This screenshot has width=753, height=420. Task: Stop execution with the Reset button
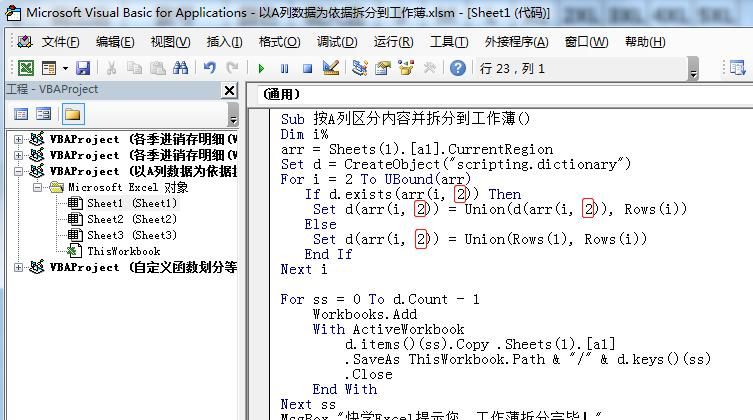307,69
